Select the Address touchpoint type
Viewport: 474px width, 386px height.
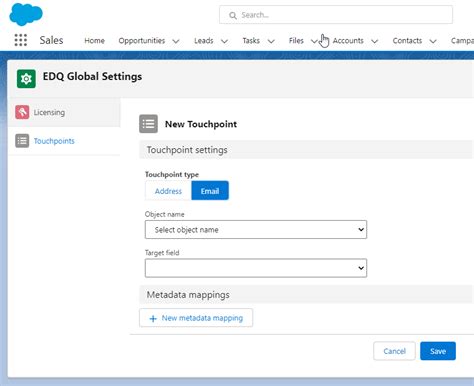pos(168,191)
